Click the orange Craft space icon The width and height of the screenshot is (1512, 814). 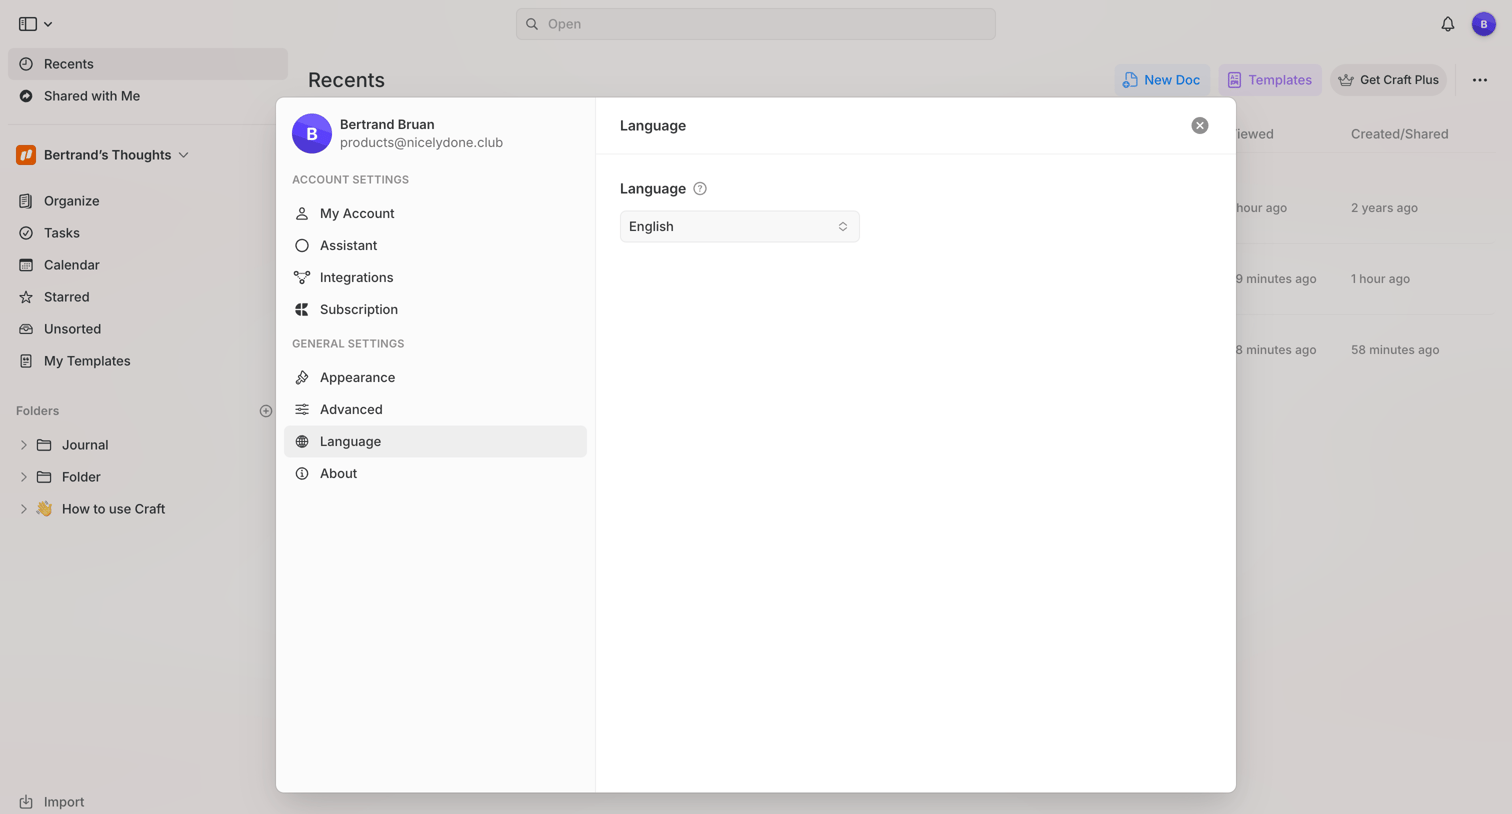coord(26,155)
